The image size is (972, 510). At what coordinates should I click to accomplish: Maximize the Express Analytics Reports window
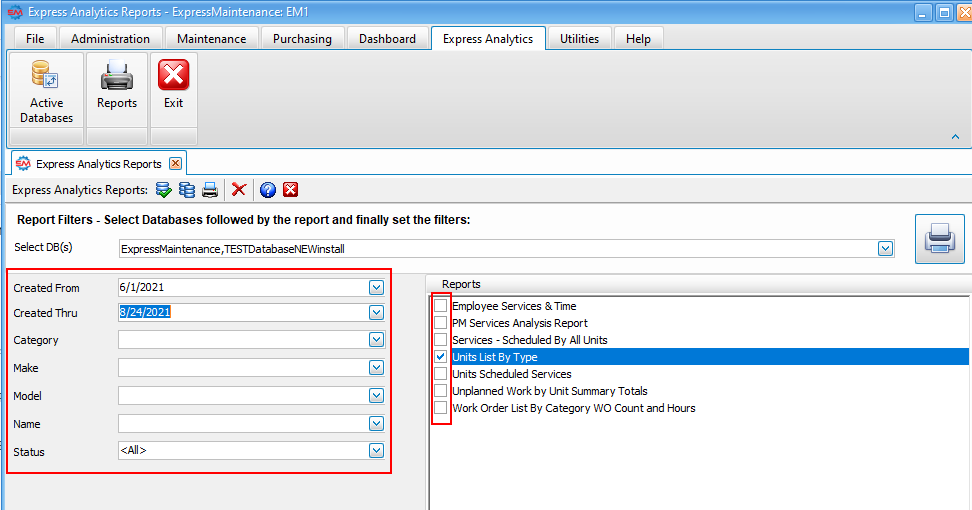pos(944,12)
